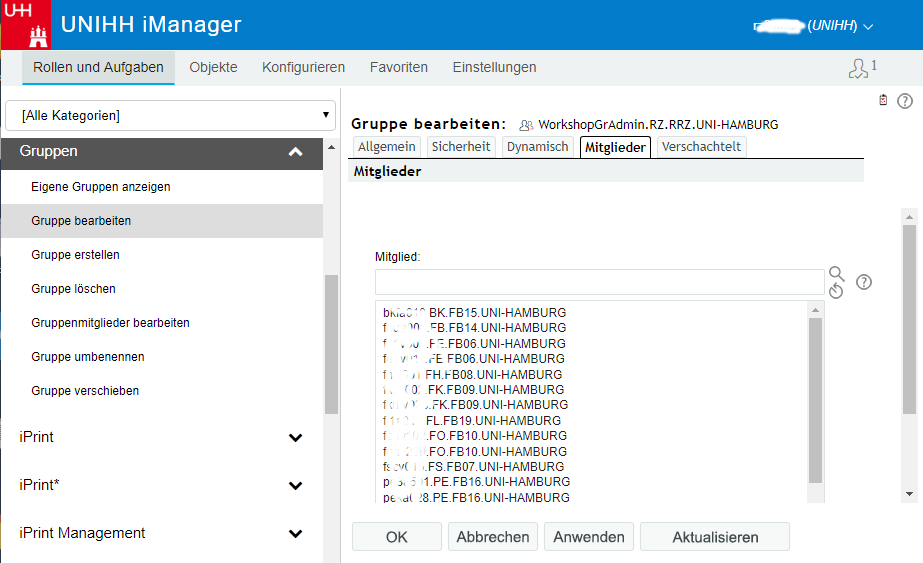Image resolution: width=923 pixels, height=563 pixels.
Task: Open the clipboard task icon
Action: [x=883, y=100]
